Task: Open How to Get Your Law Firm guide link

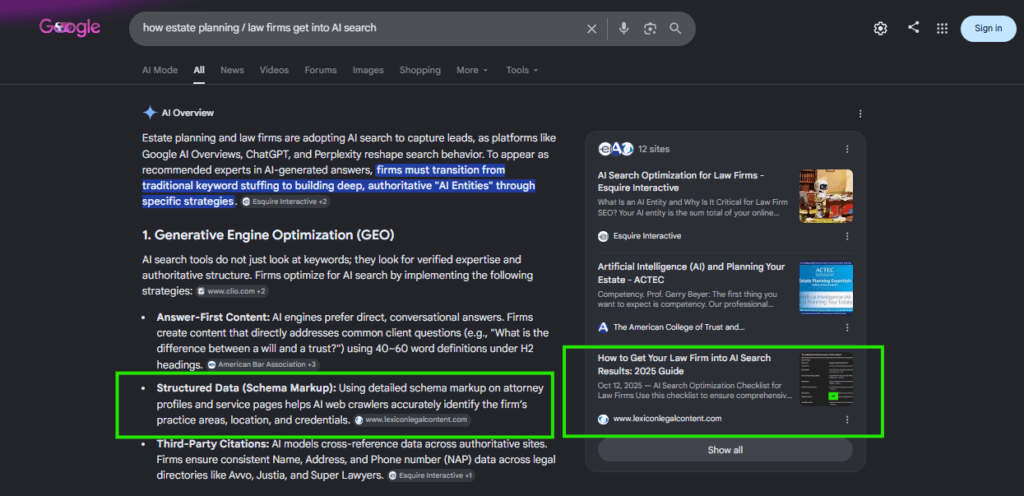Action: click(684, 364)
